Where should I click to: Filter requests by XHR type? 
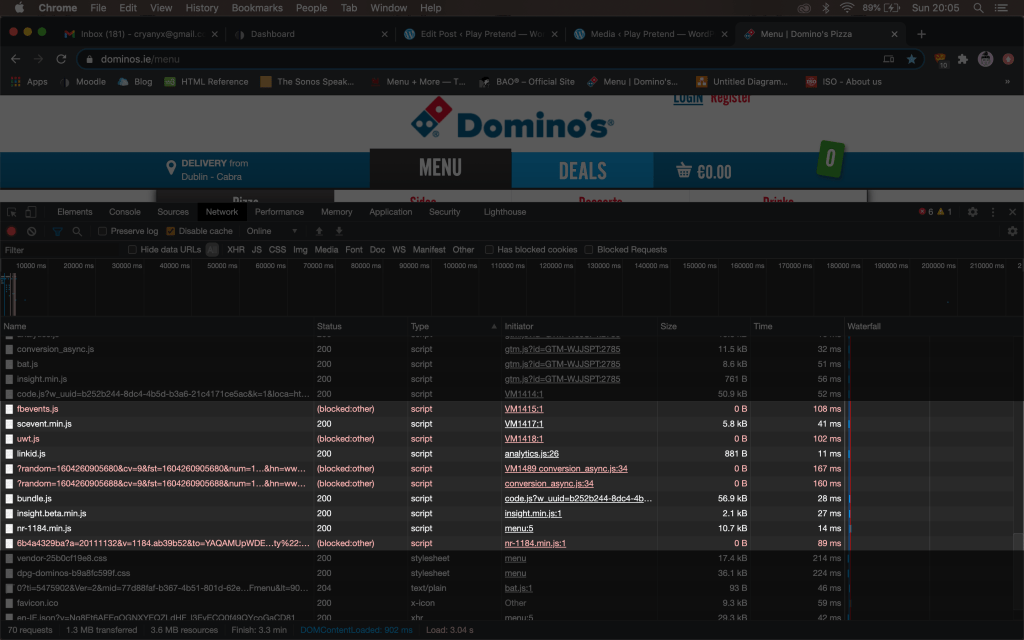click(x=236, y=250)
